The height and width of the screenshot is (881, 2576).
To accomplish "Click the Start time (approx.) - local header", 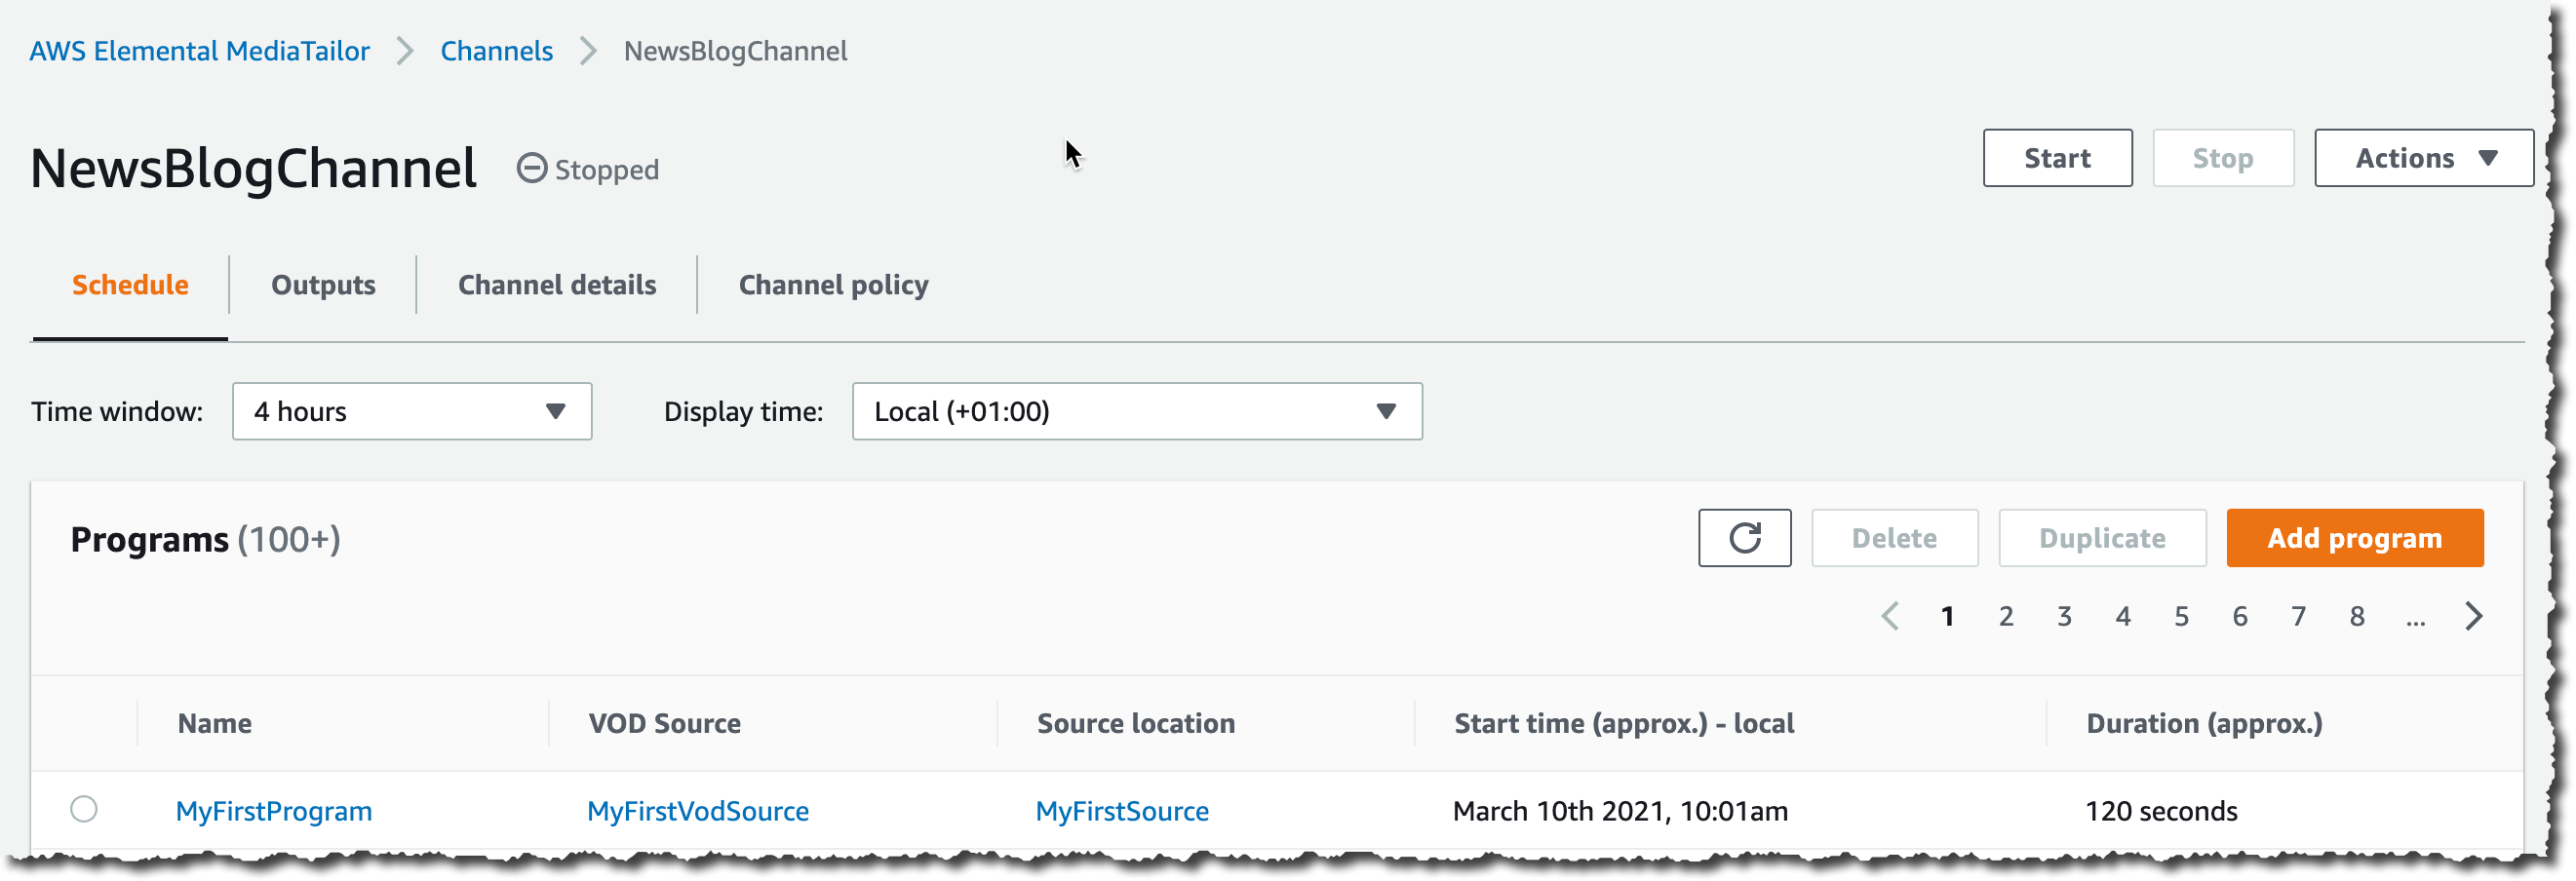I will coord(1624,723).
